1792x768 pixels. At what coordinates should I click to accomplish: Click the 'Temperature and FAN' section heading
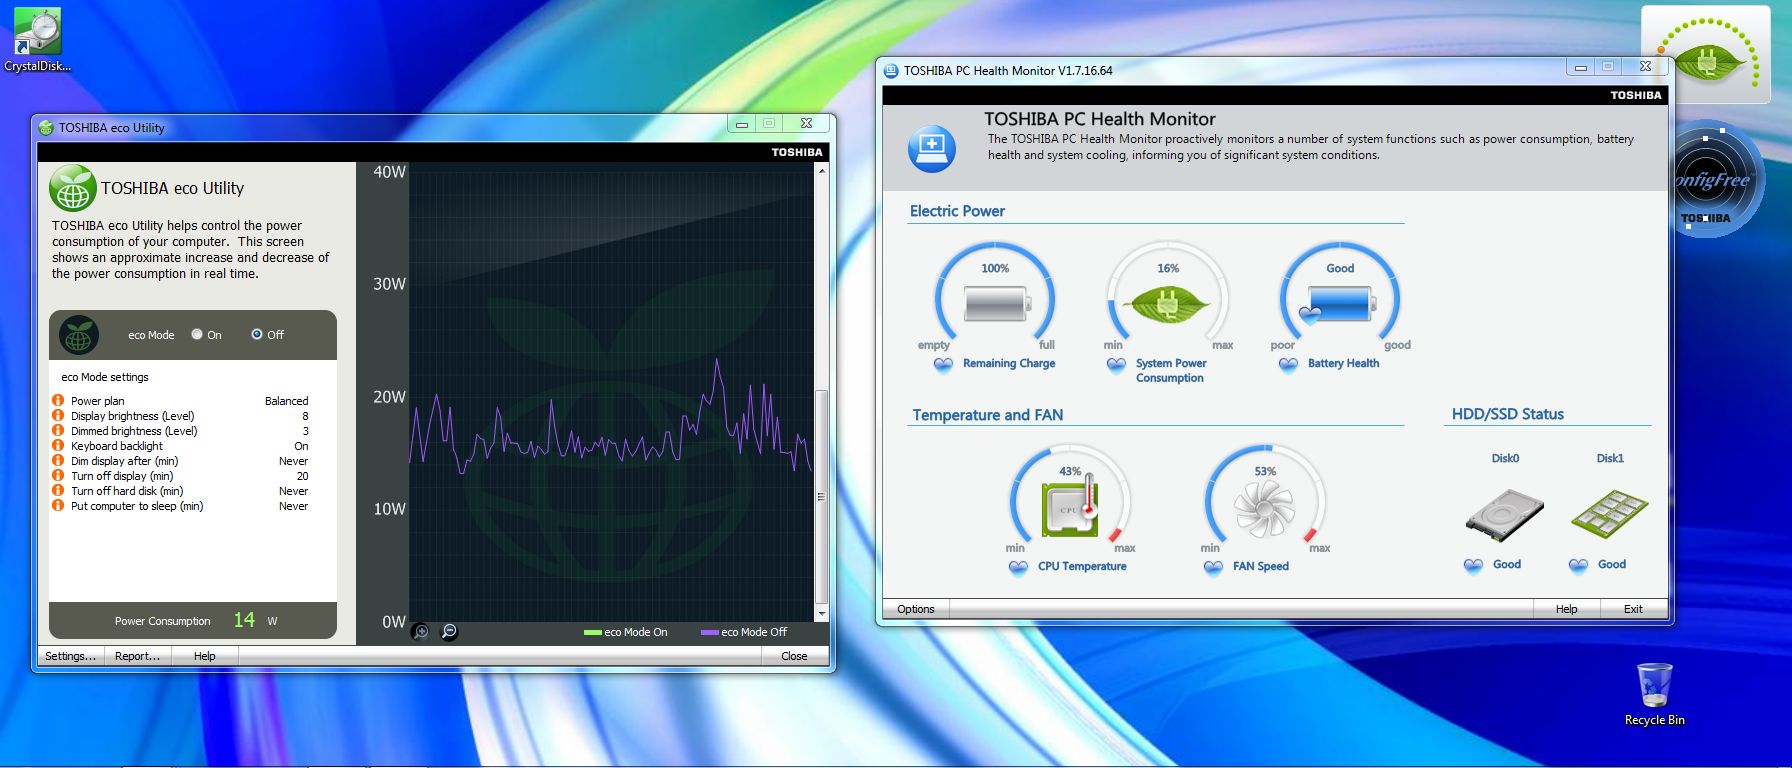tap(988, 415)
